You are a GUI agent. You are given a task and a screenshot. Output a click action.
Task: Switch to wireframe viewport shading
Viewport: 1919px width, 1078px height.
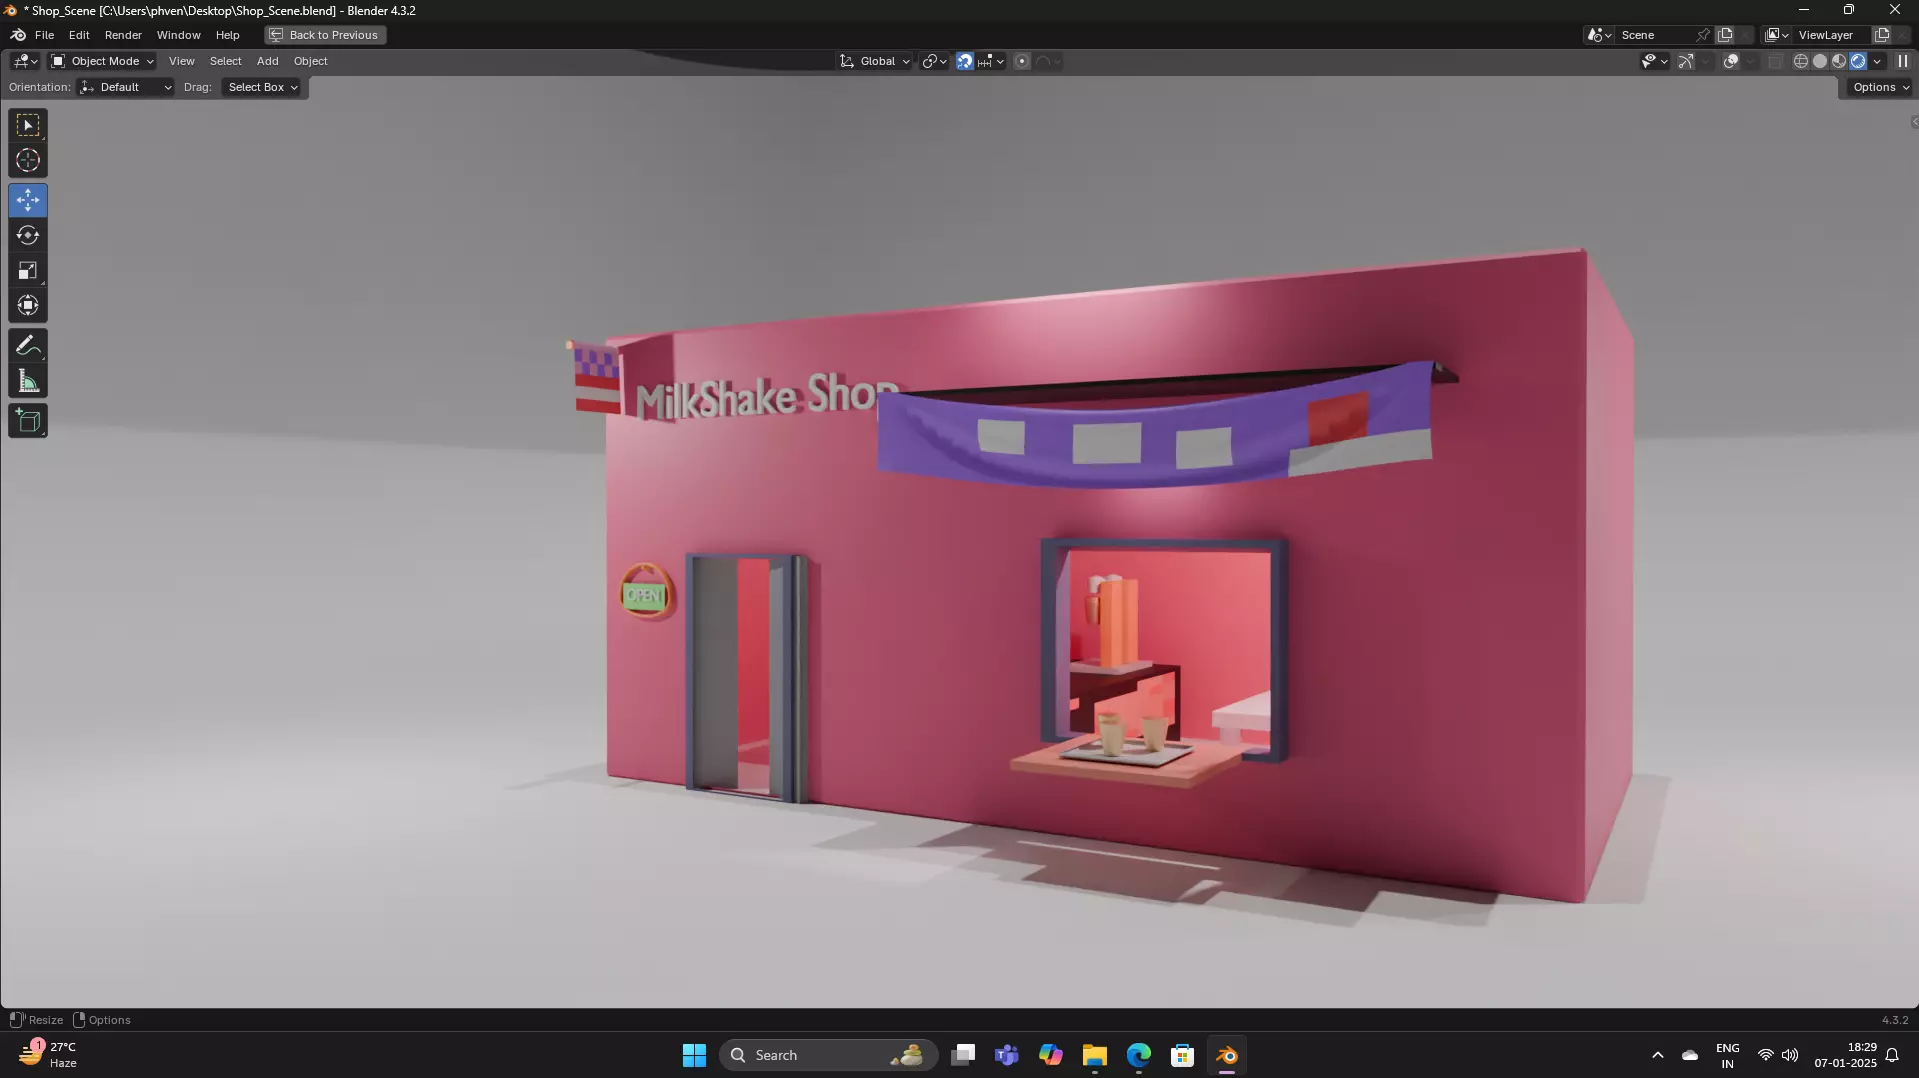click(x=1801, y=61)
